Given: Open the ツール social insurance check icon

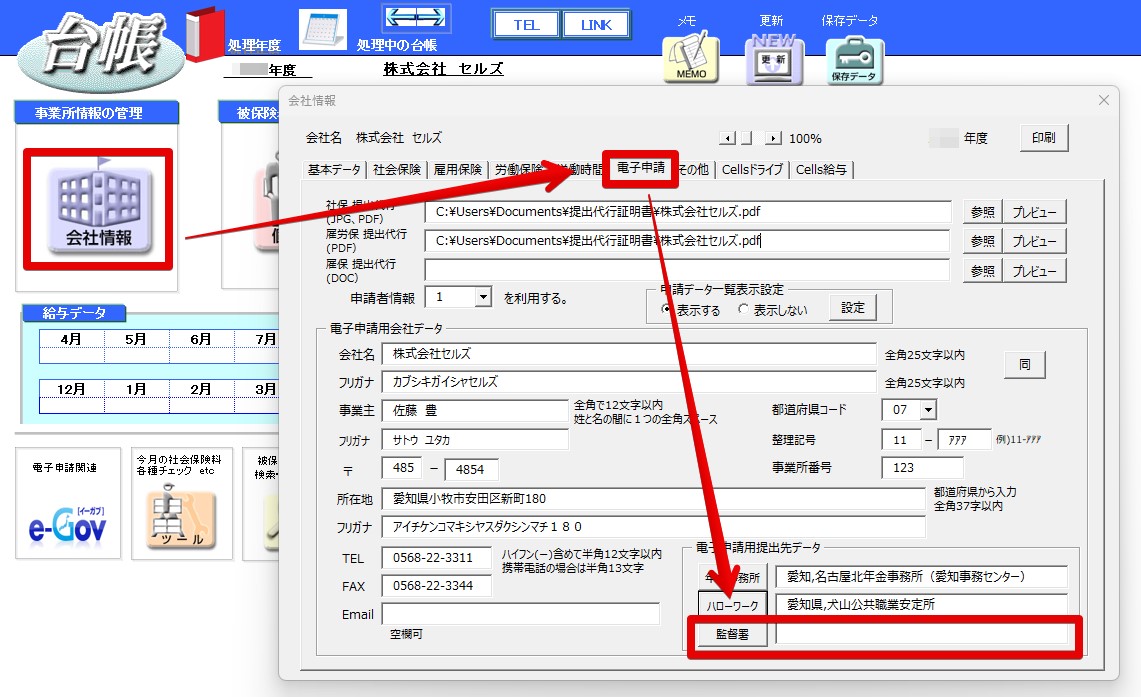Looking at the screenshot, I should click(x=181, y=518).
